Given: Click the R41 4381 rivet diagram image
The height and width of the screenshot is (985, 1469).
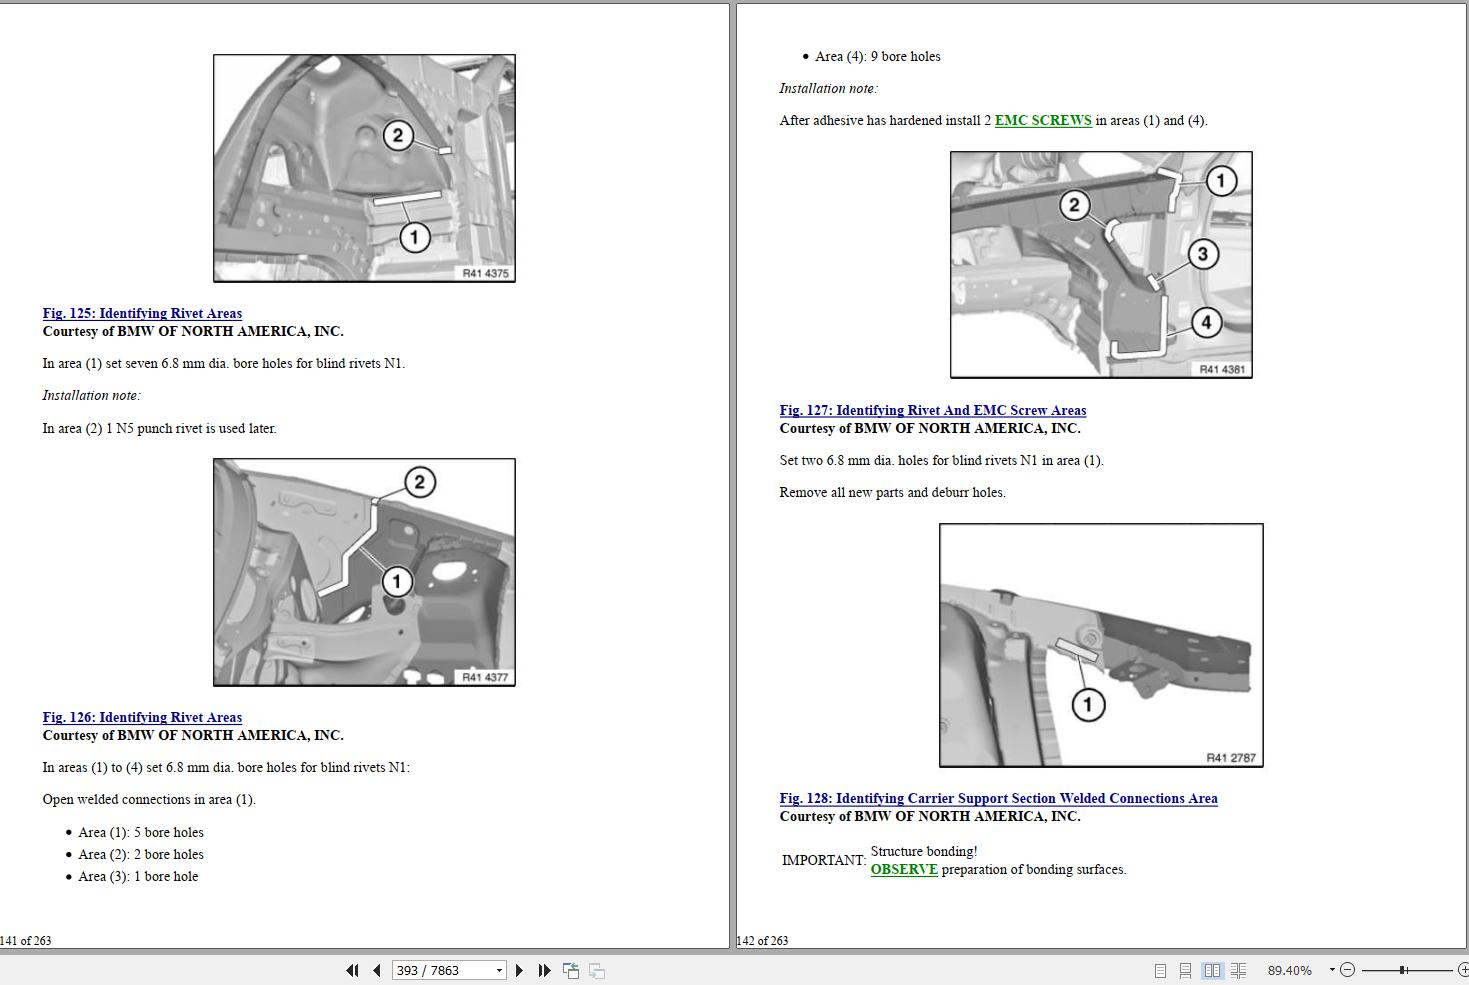Looking at the screenshot, I should [1100, 265].
